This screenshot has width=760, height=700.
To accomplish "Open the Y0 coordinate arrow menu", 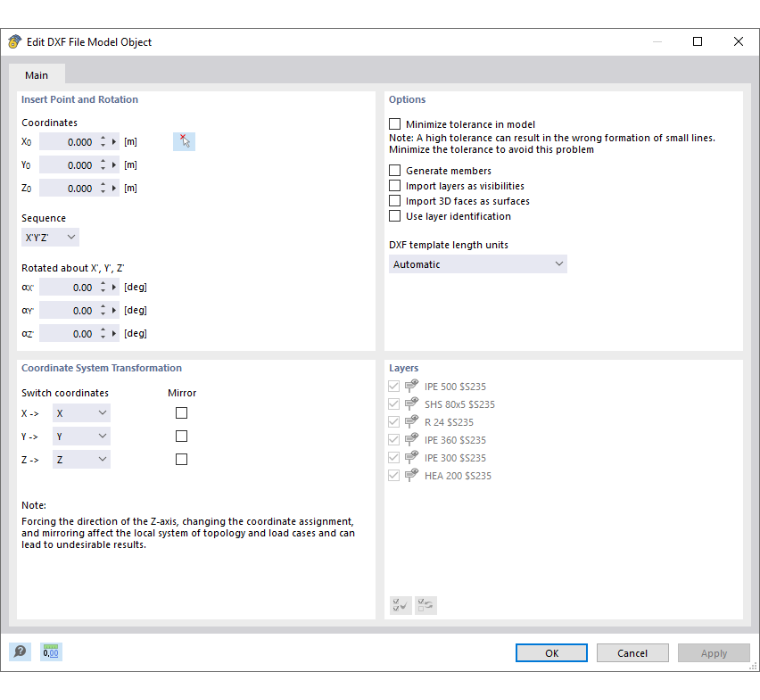I will [x=114, y=165].
